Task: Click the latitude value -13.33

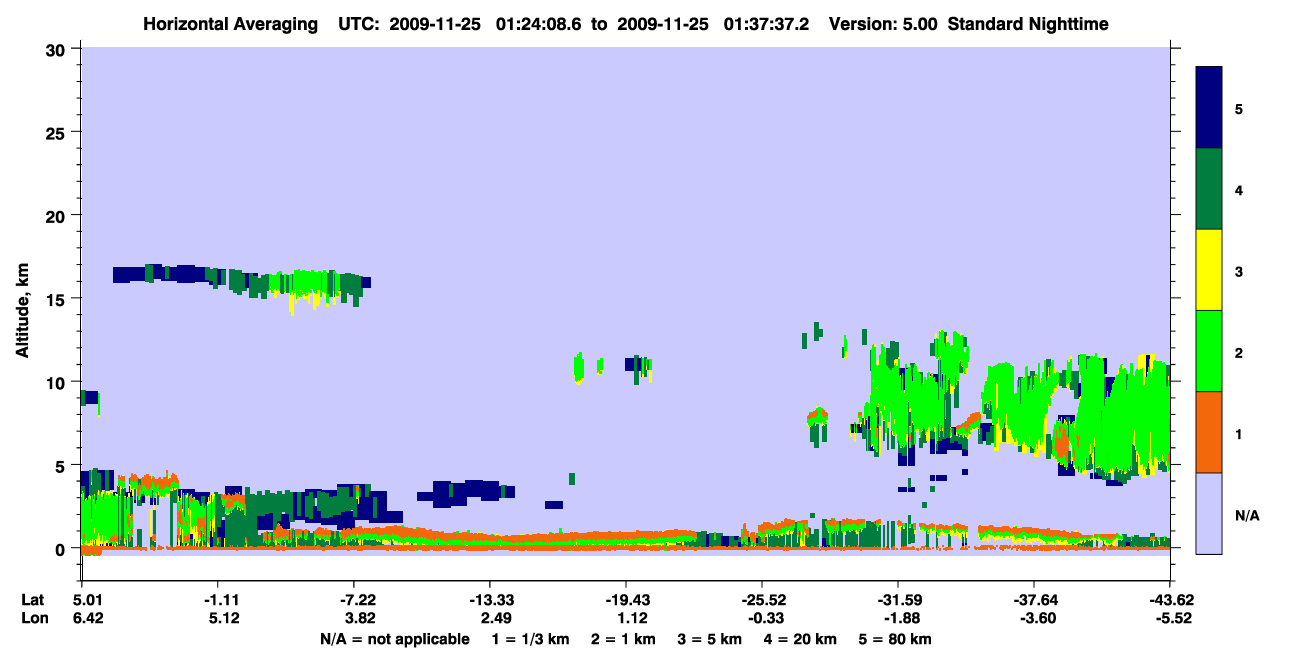Action: (x=490, y=600)
